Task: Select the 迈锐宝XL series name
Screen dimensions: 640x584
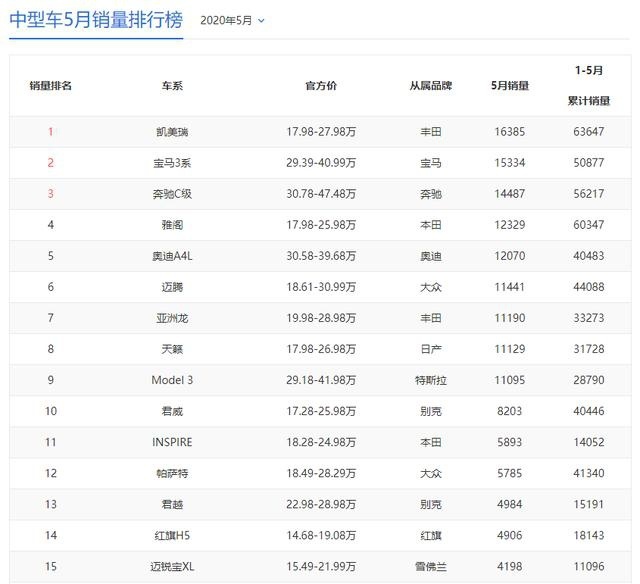Action: tap(172, 566)
